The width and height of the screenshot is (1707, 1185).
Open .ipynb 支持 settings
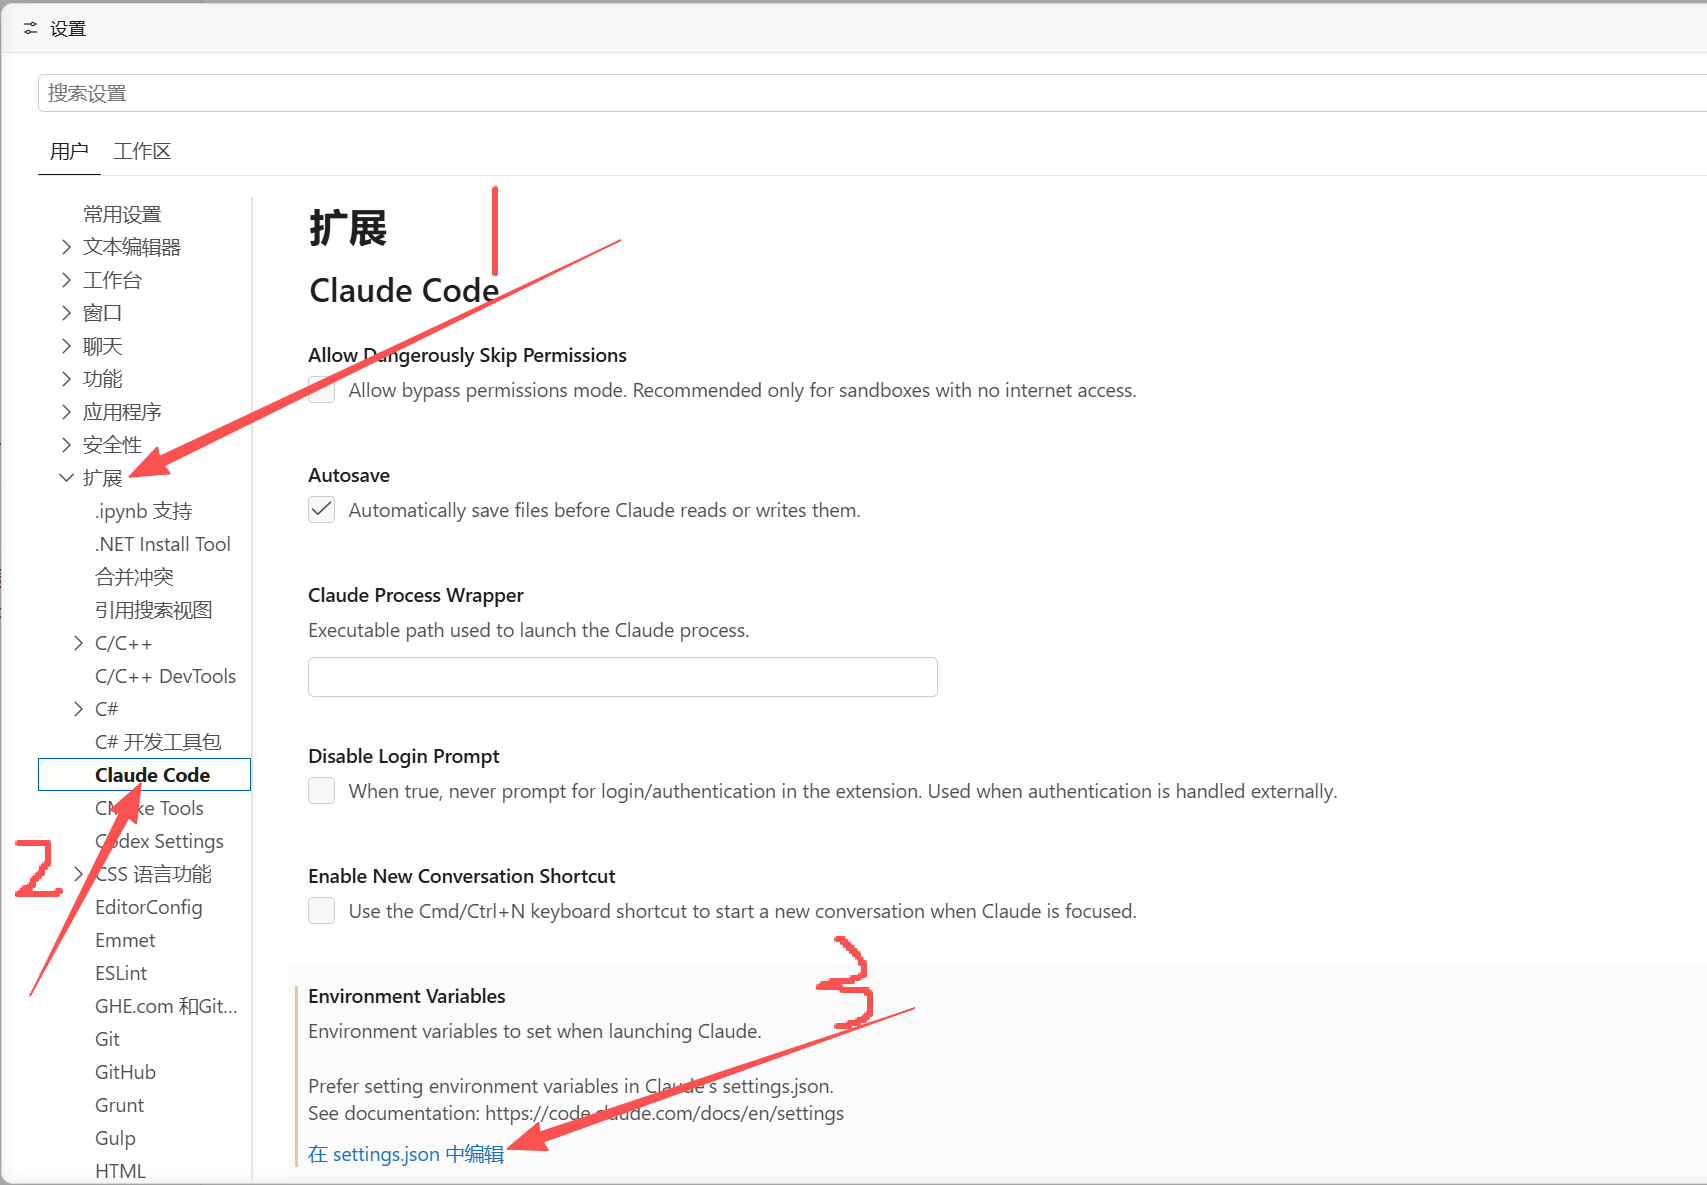click(x=143, y=511)
